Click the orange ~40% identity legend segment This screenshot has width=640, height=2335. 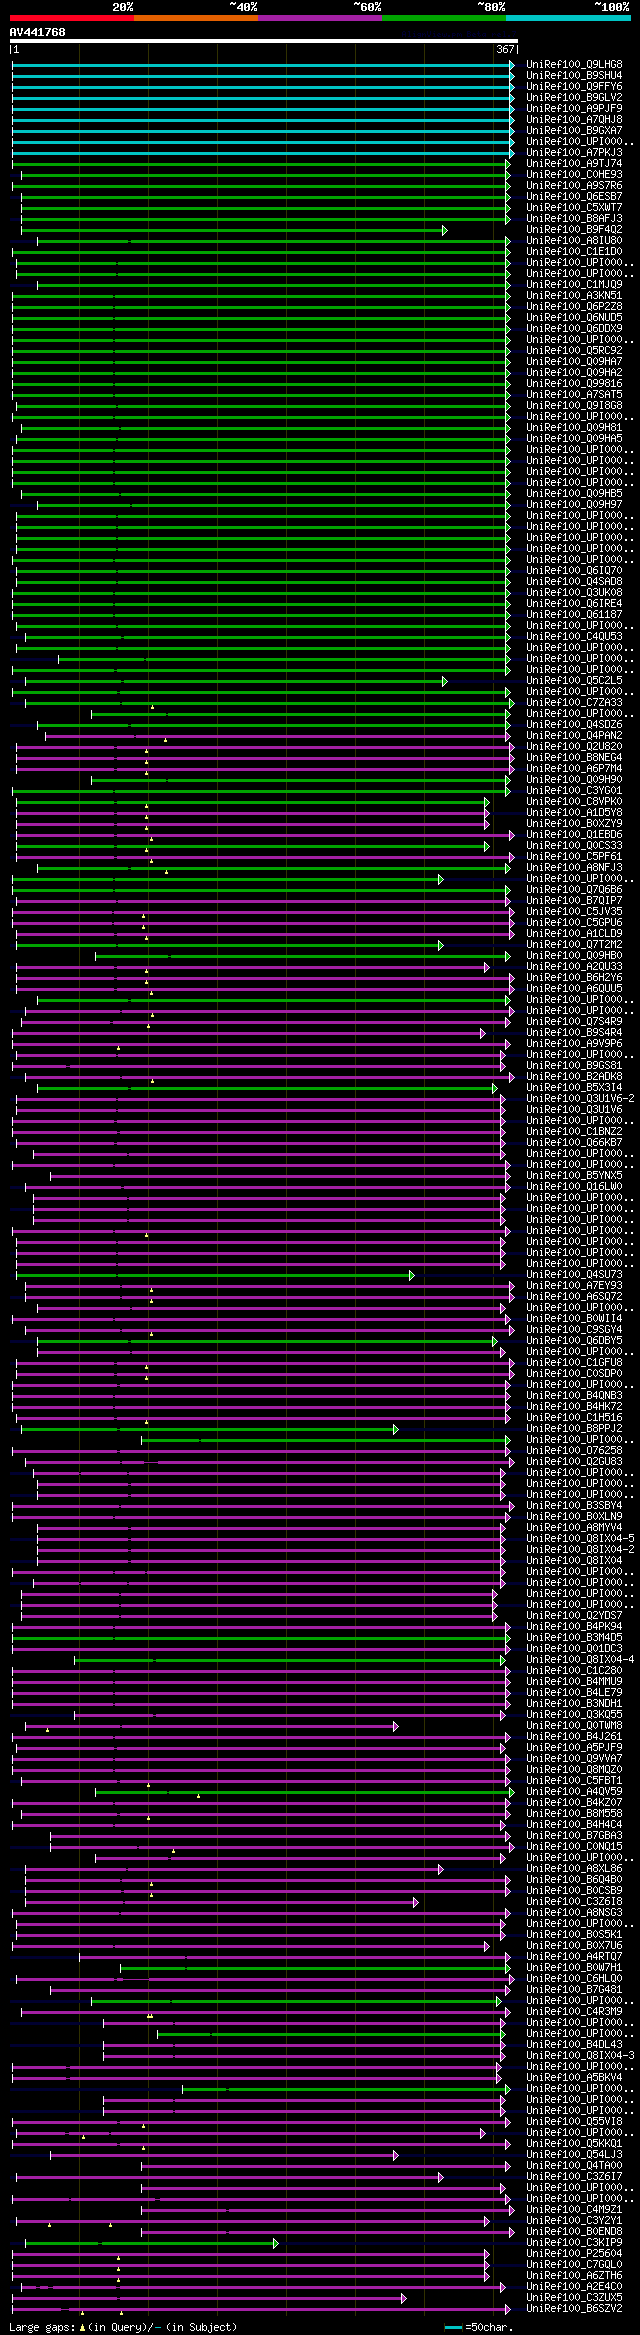195,18
